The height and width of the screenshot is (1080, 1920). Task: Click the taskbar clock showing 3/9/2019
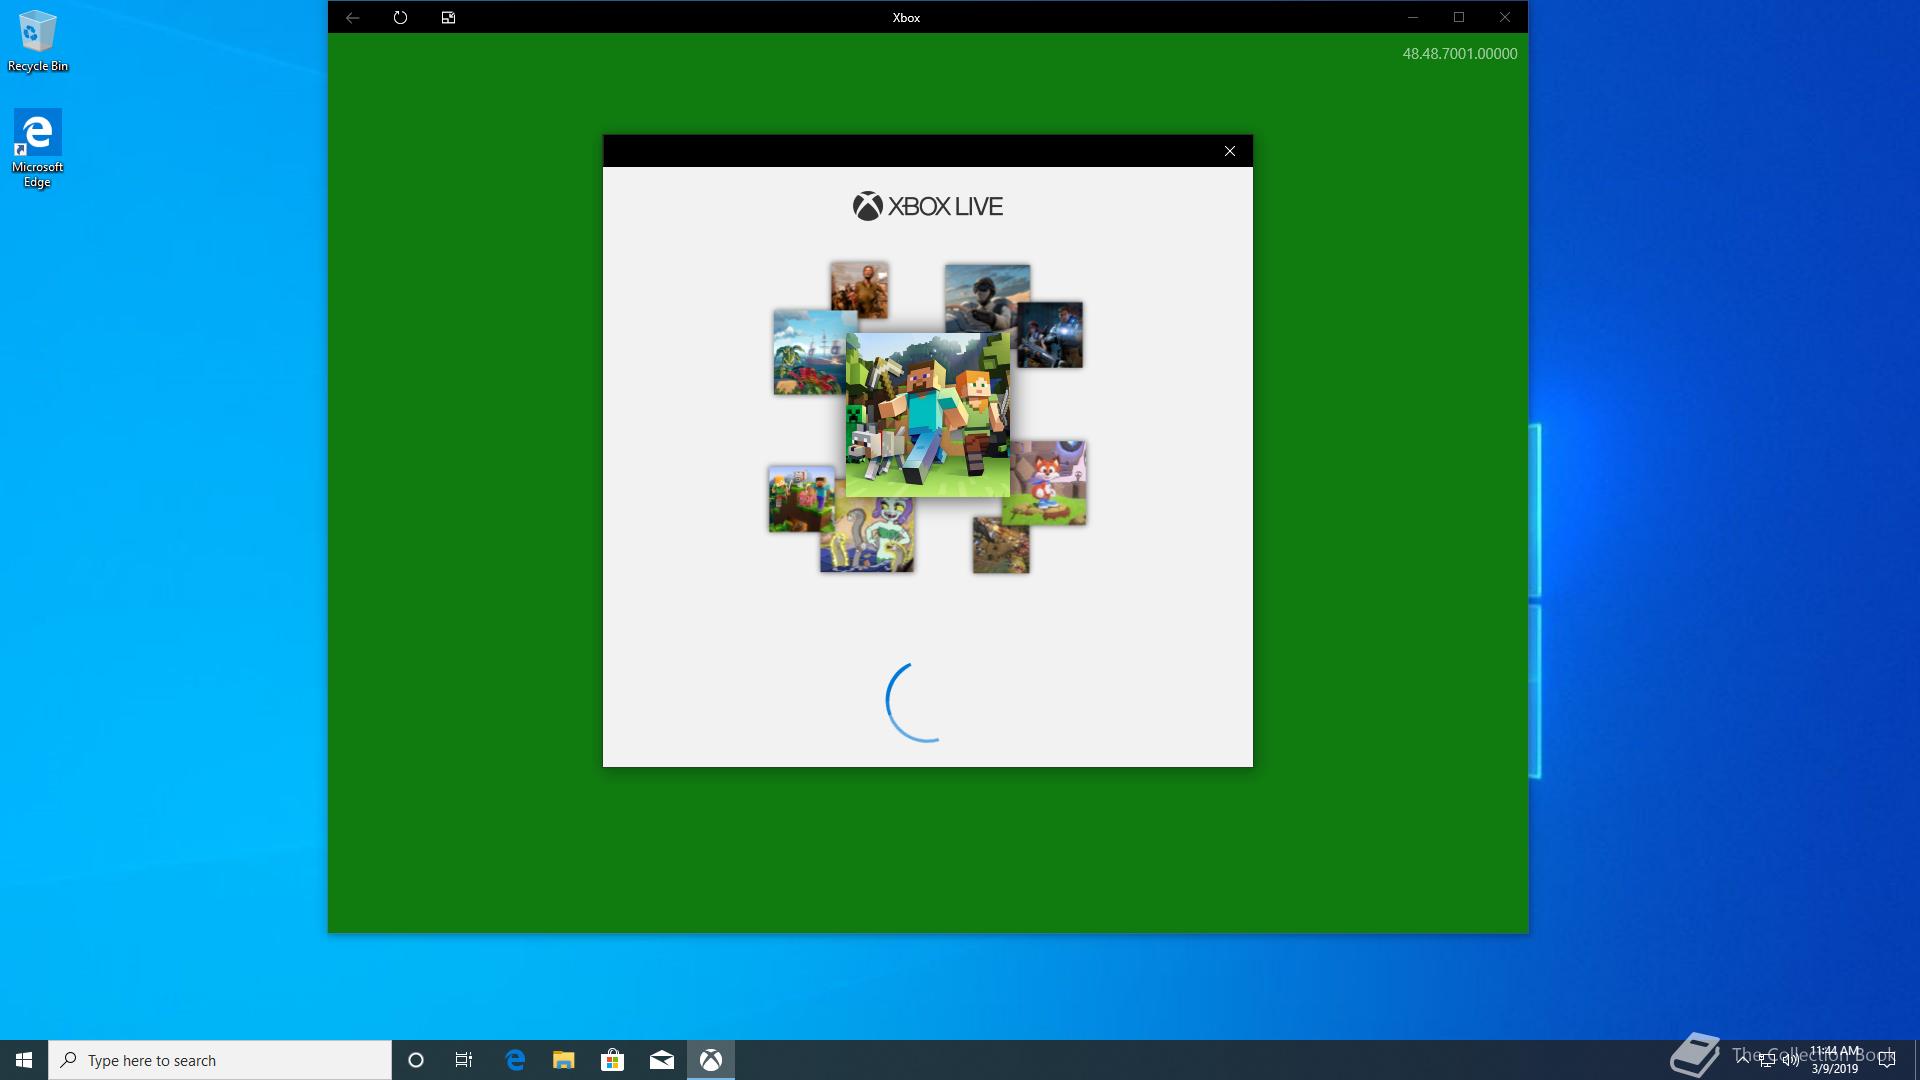pyautogui.click(x=1835, y=1060)
